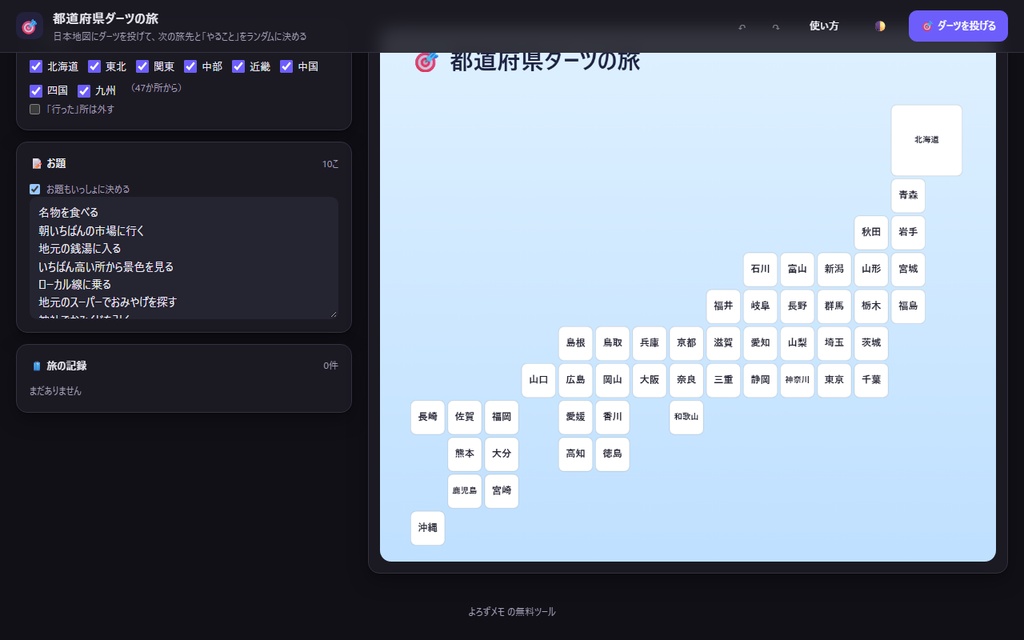The height and width of the screenshot is (640, 1024).
Task: Uncheck the 四国 region checkbox
Action: [x=36, y=91]
